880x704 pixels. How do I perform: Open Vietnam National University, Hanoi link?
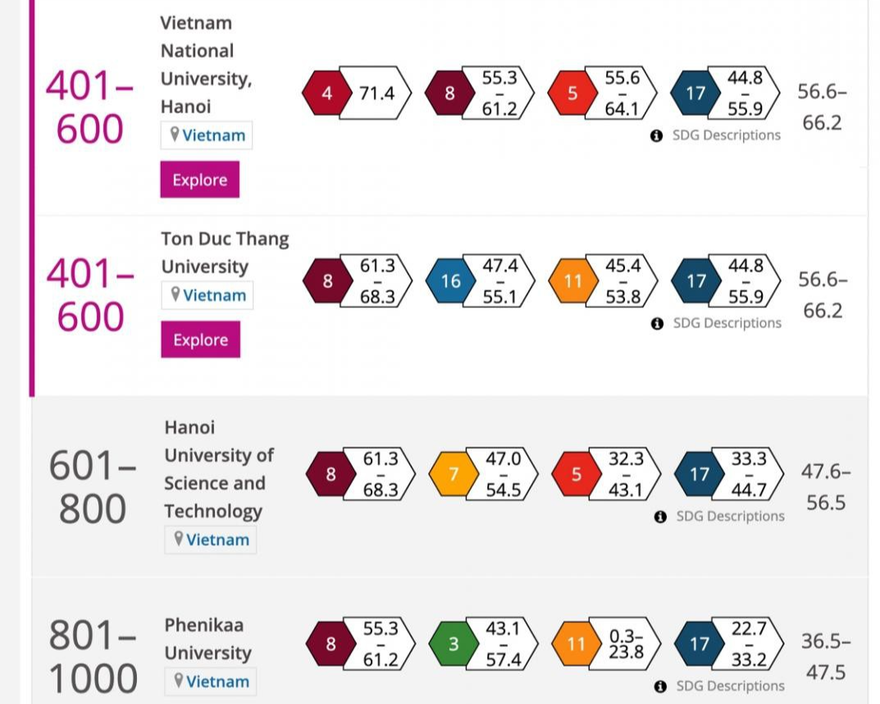click(206, 64)
